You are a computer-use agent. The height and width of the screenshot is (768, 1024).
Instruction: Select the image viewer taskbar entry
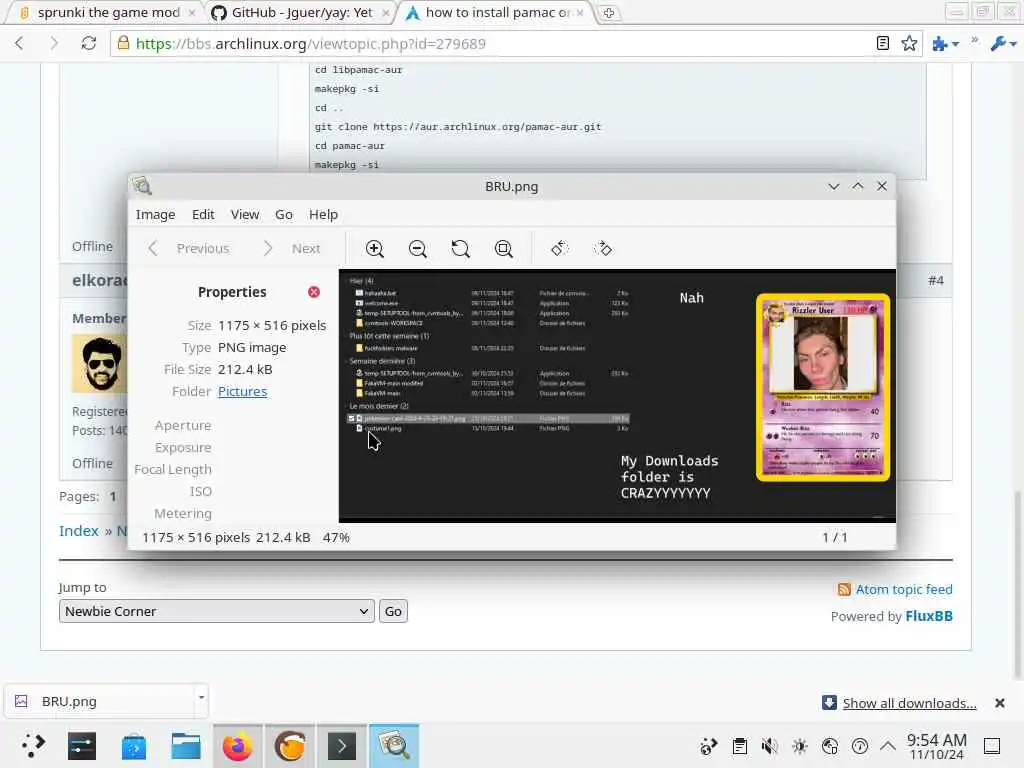click(394, 746)
